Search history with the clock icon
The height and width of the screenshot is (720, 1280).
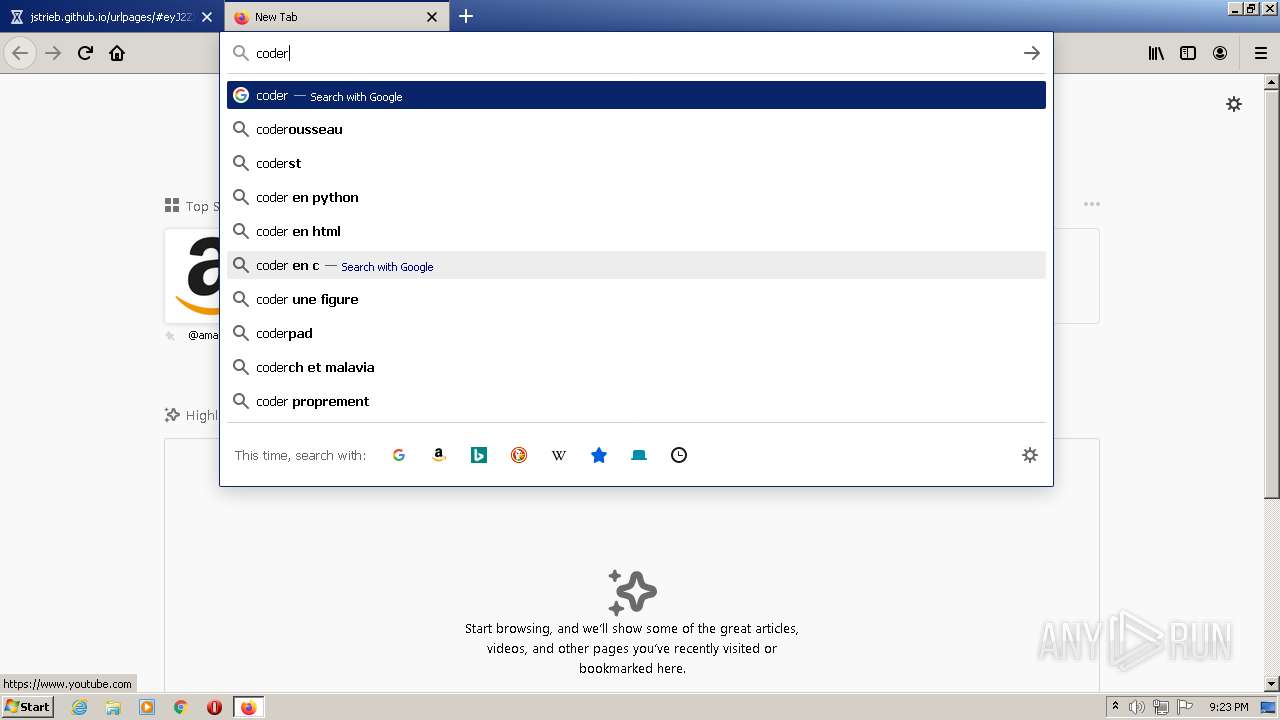click(x=679, y=455)
